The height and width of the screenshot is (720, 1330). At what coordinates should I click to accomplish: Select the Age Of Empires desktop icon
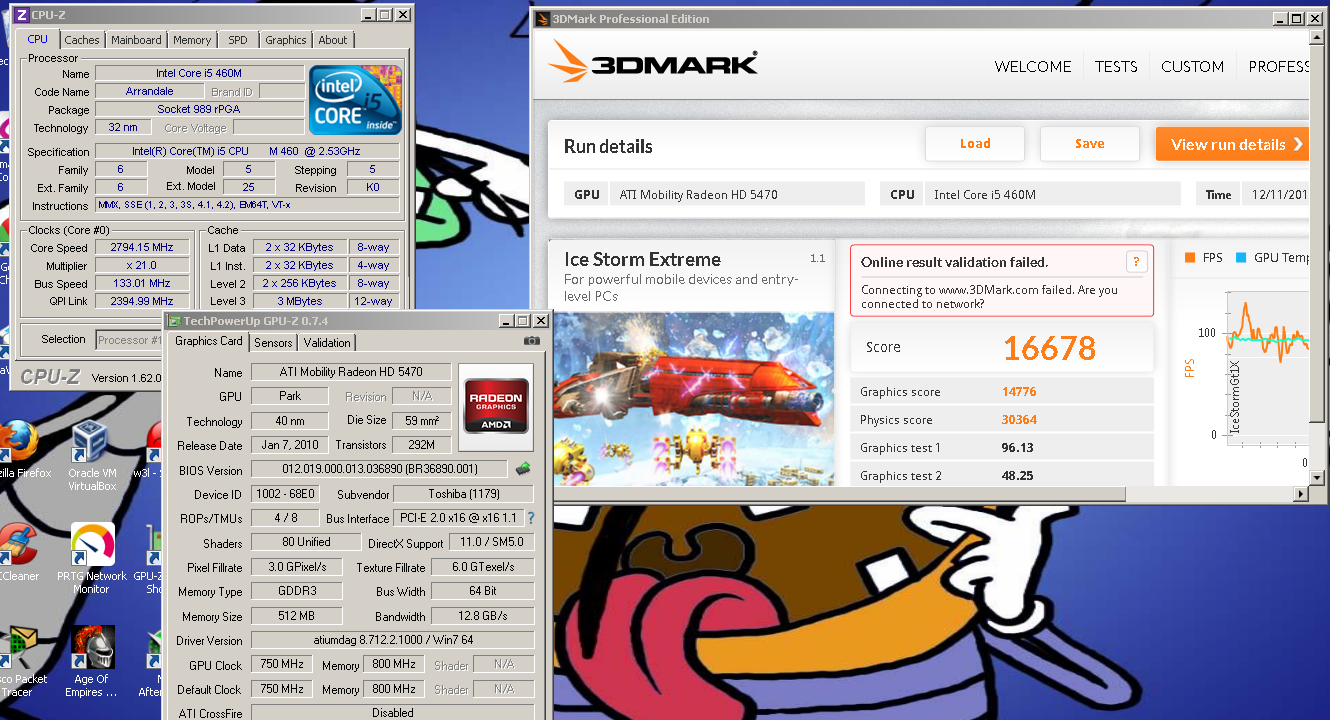92,662
